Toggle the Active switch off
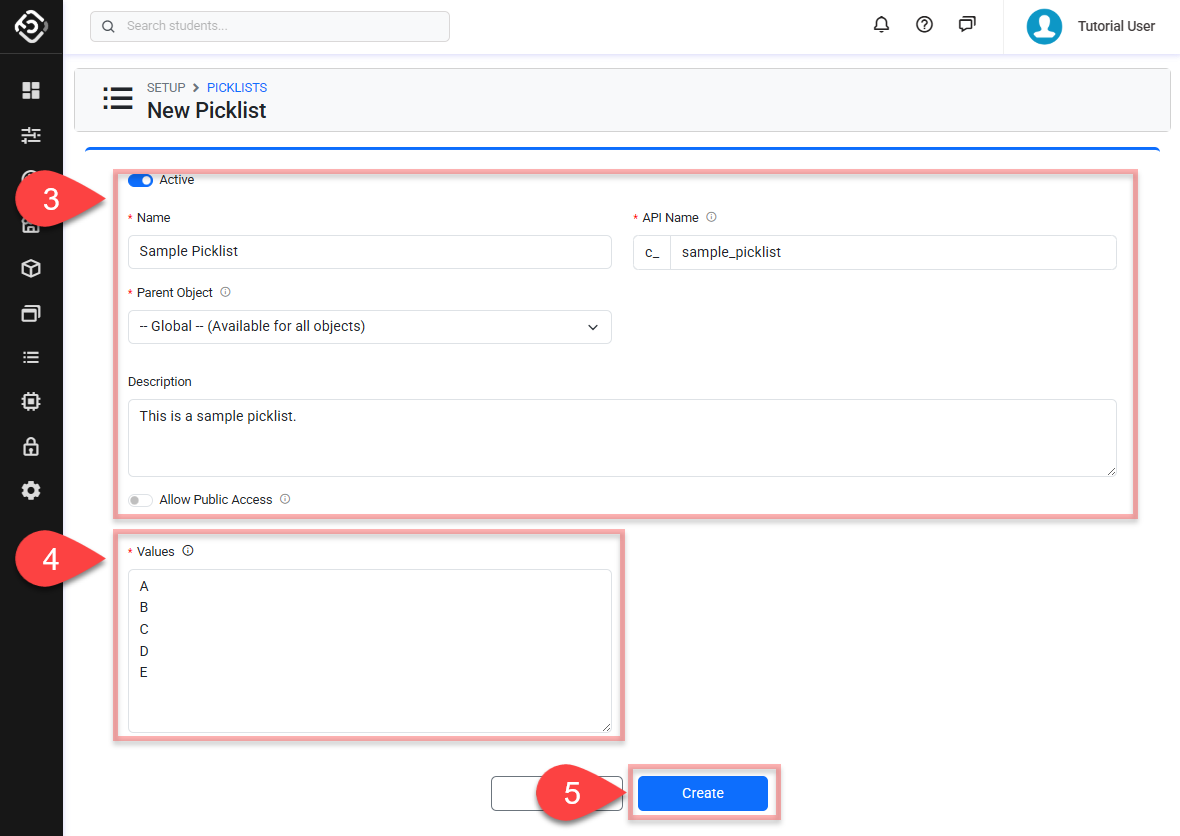Screen dimensions: 1180x836 tap(140, 180)
